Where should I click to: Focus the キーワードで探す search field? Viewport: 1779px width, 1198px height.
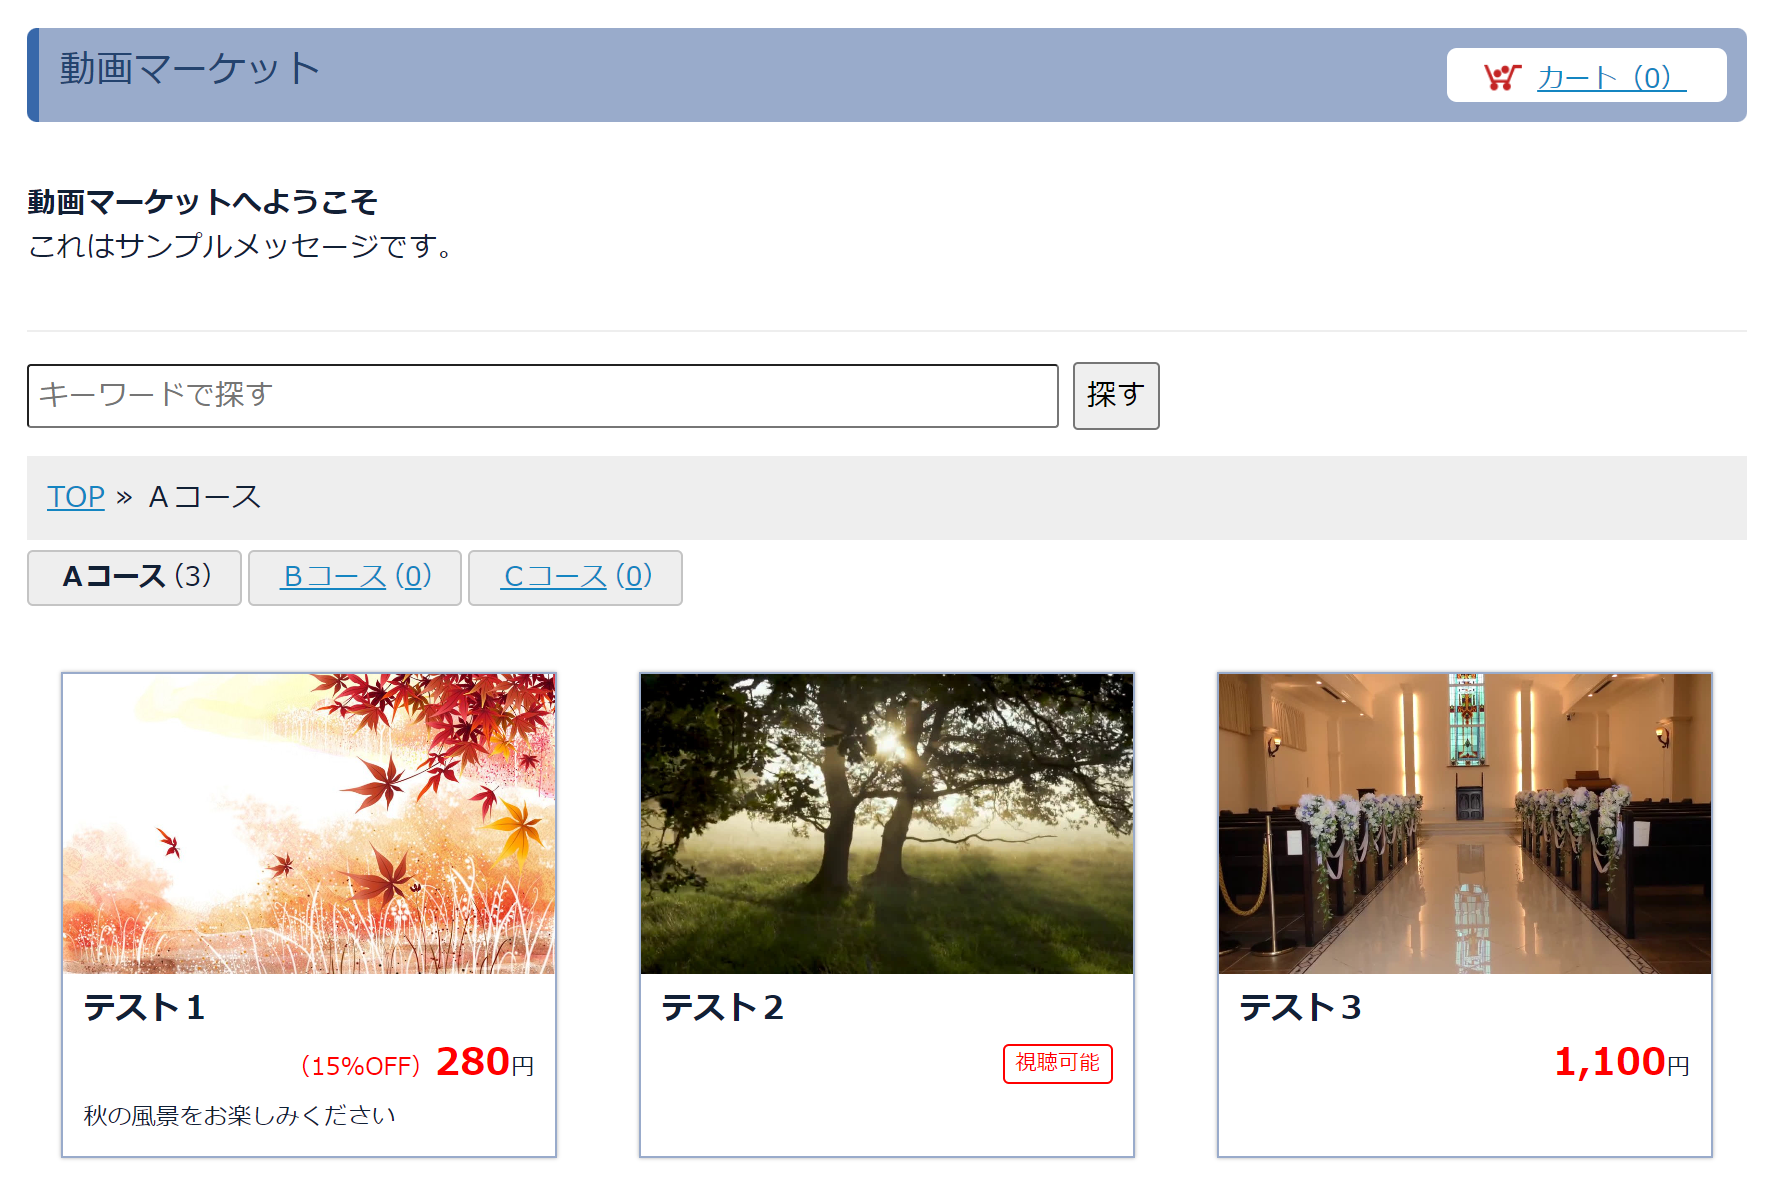point(543,396)
